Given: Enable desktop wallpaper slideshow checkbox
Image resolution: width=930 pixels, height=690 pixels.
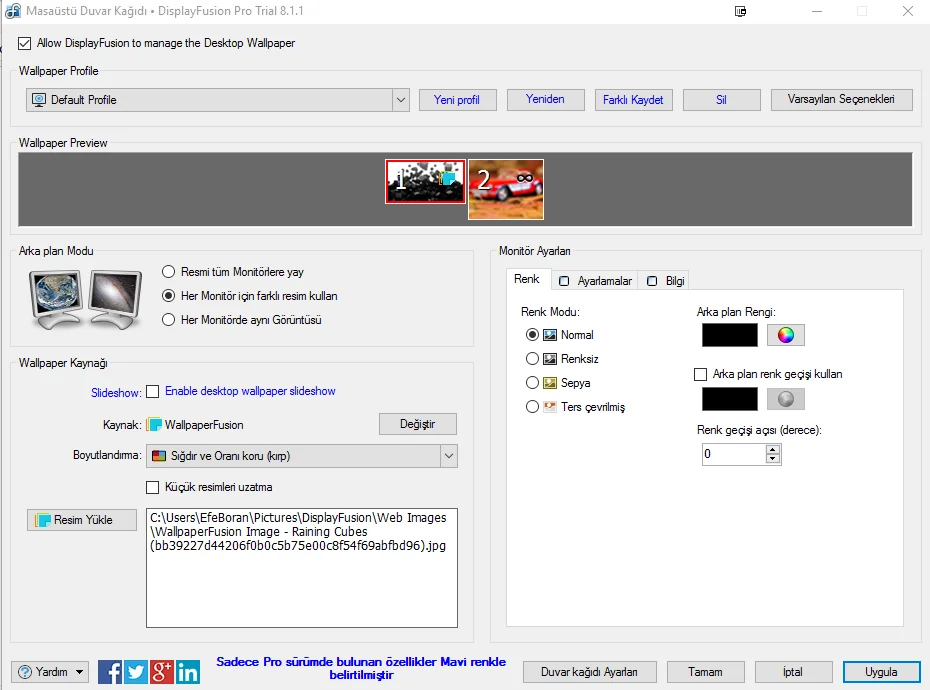Looking at the screenshot, I should (x=153, y=392).
